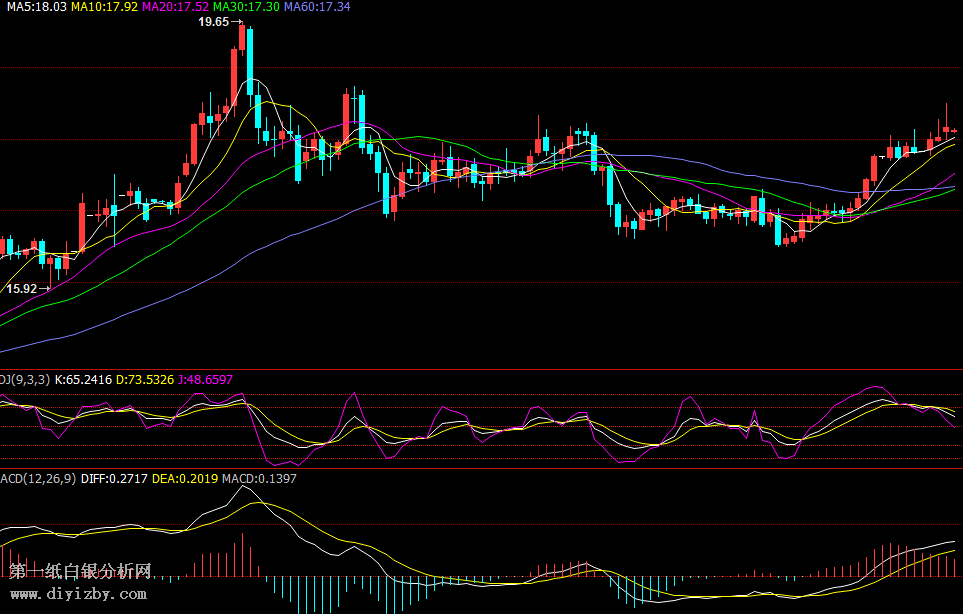Image resolution: width=963 pixels, height=614 pixels.
Task: Click the 第一纸白银分析网 watermark text
Action: click(80, 572)
